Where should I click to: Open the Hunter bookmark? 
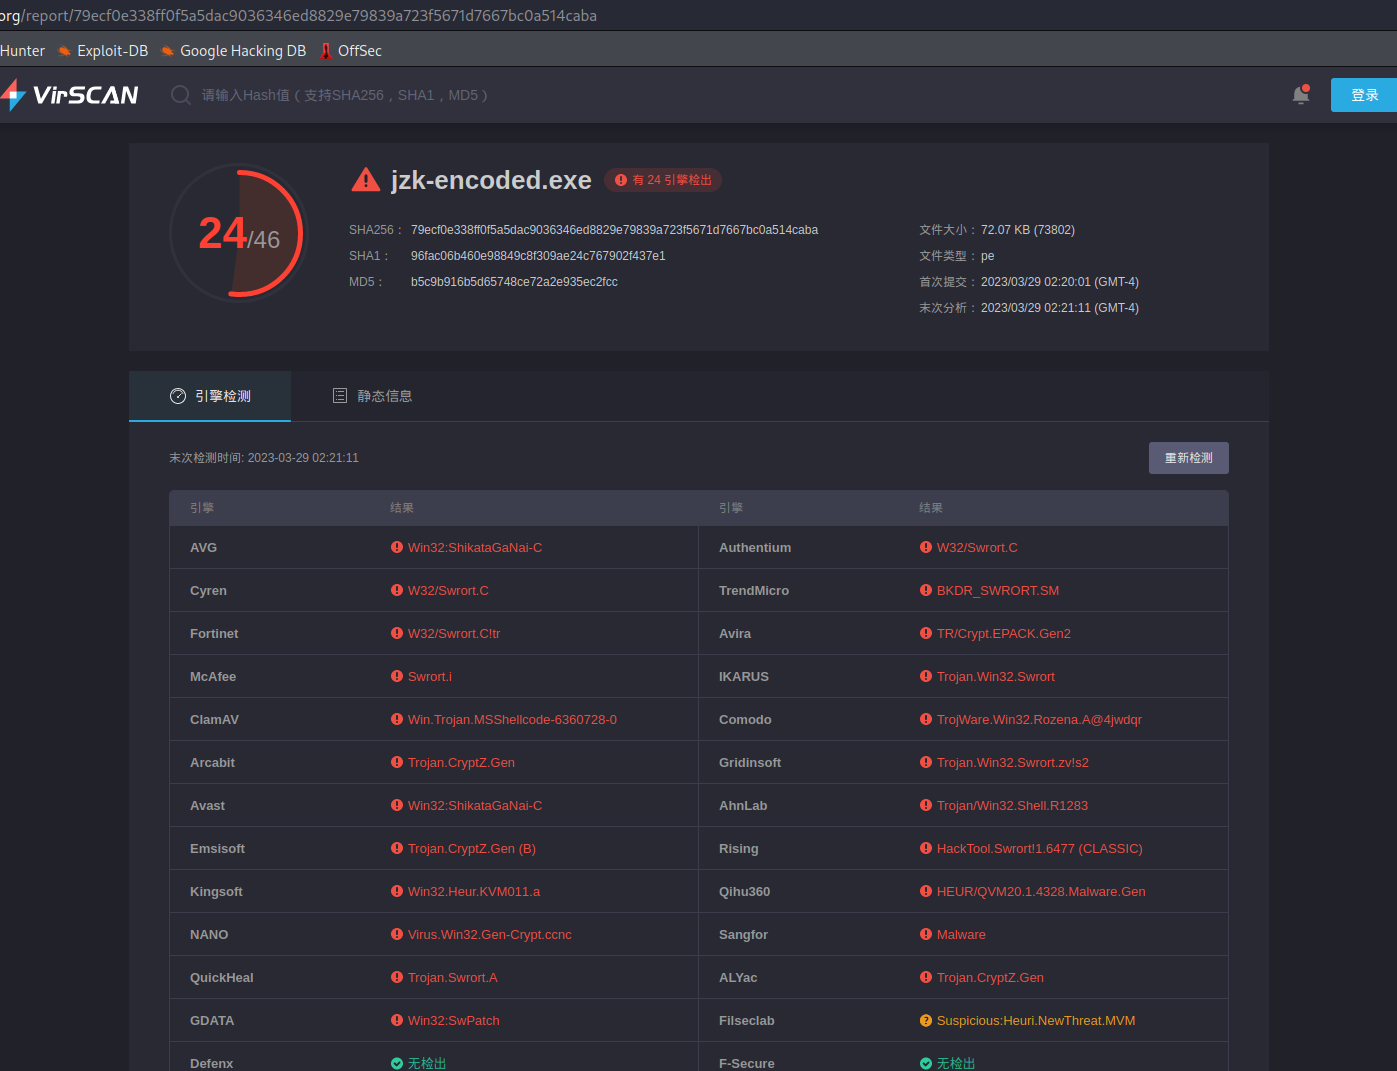click(22, 51)
